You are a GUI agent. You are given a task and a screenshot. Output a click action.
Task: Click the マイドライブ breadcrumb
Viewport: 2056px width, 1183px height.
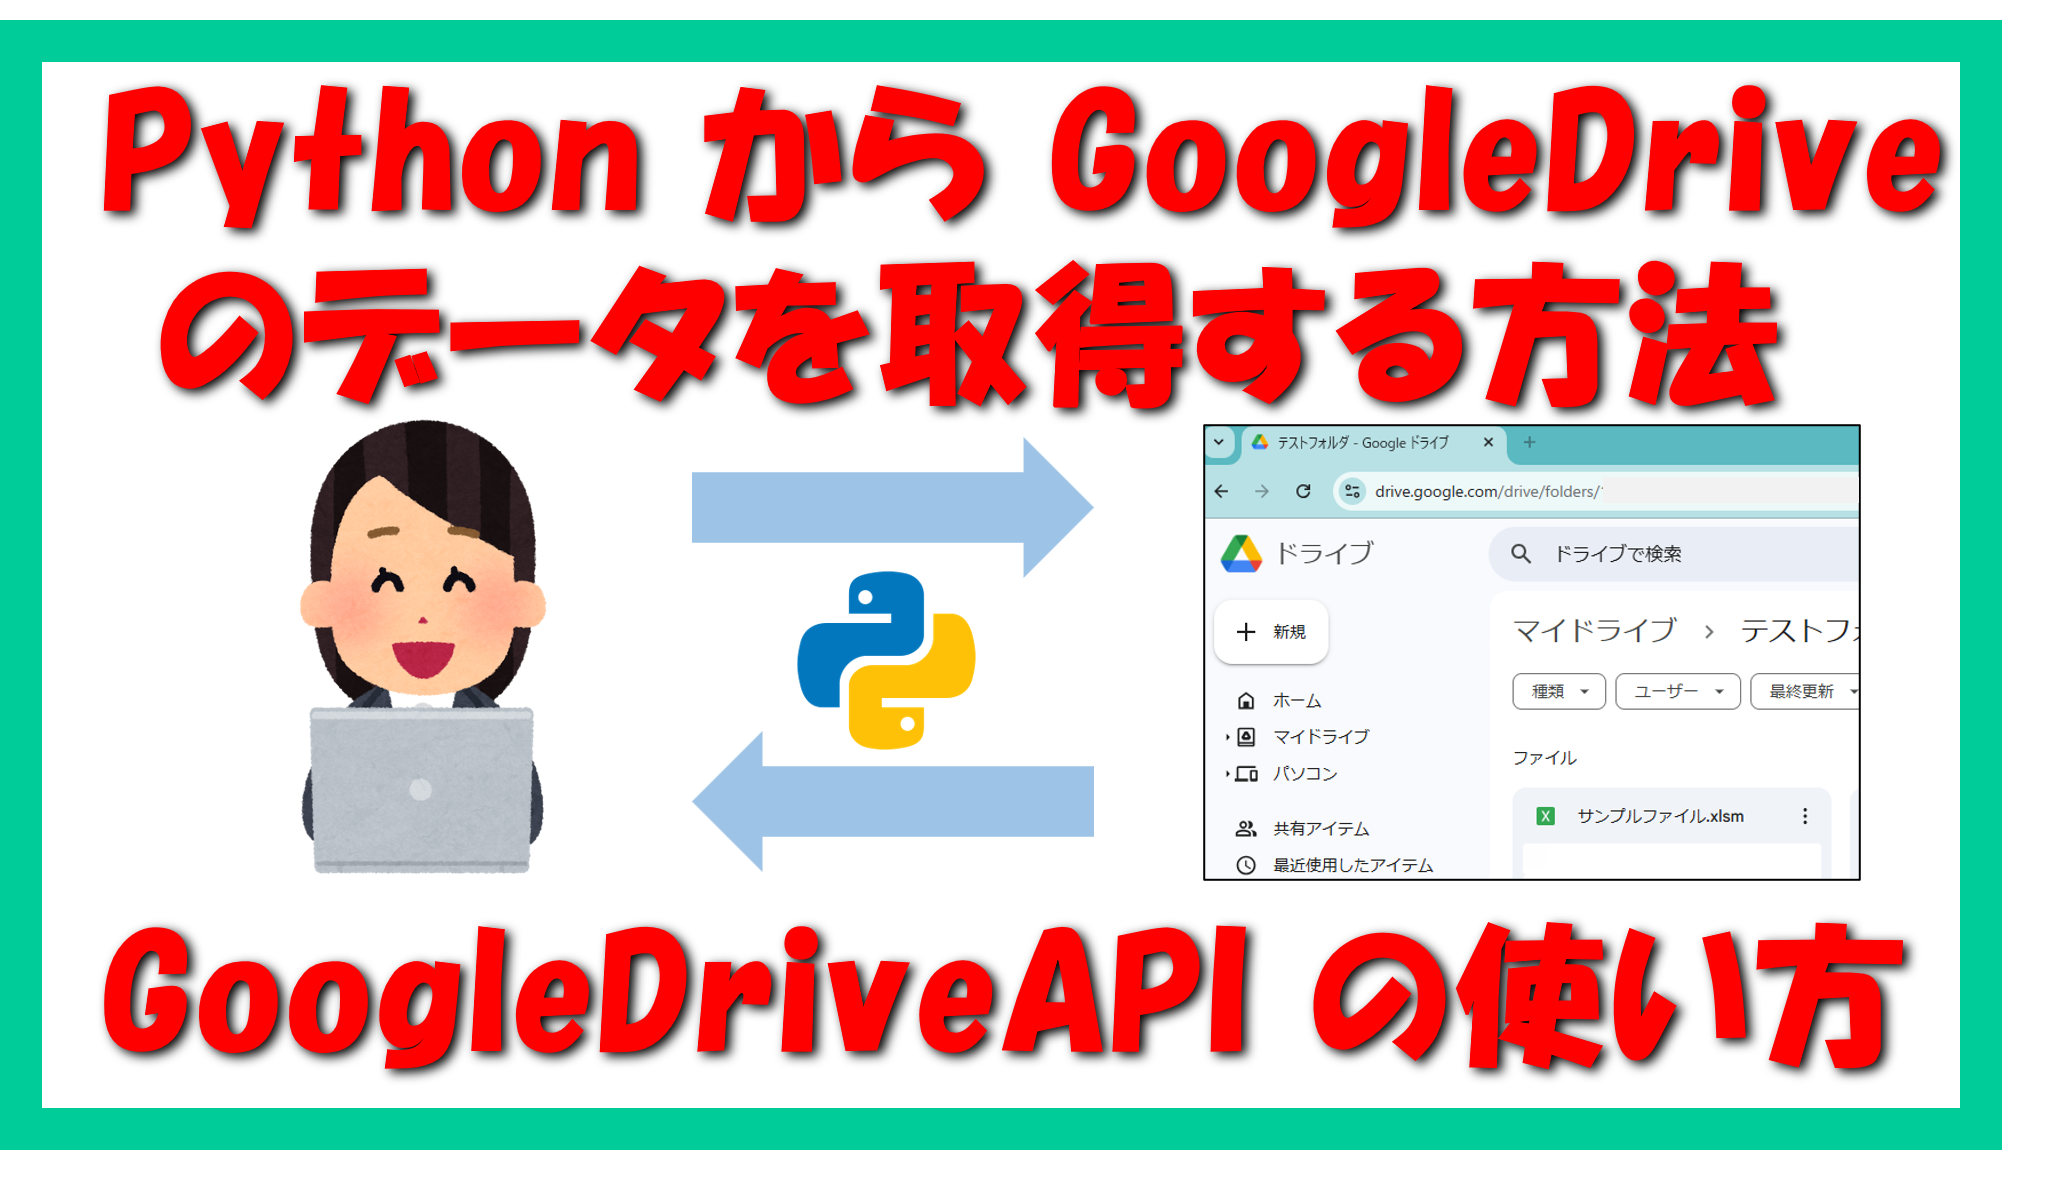click(x=1594, y=630)
